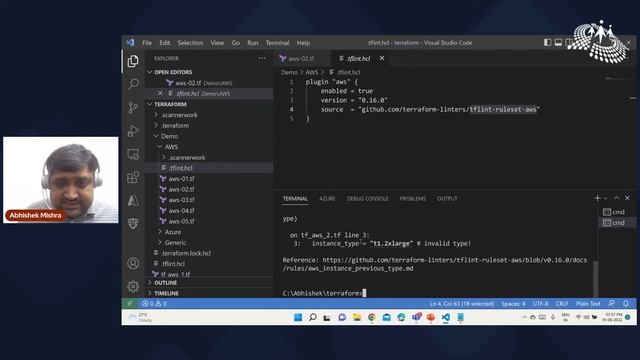
Task: Open the Search view in activity bar
Action: click(x=133, y=84)
